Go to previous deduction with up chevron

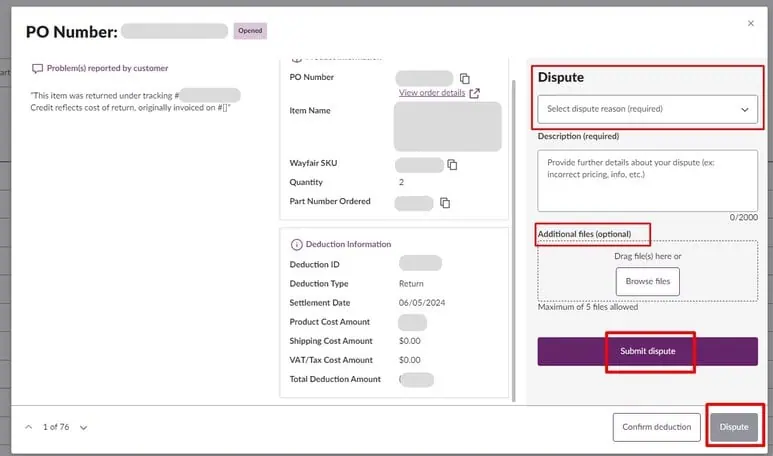[29, 427]
